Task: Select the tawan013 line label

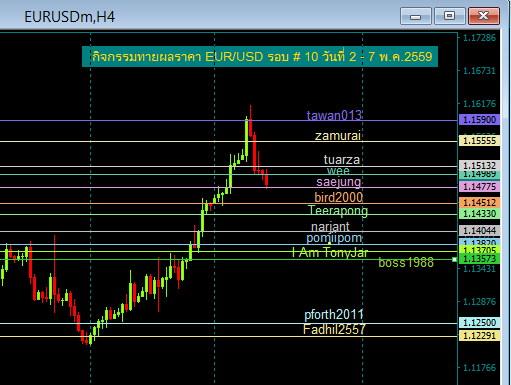Action: pos(334,115)
